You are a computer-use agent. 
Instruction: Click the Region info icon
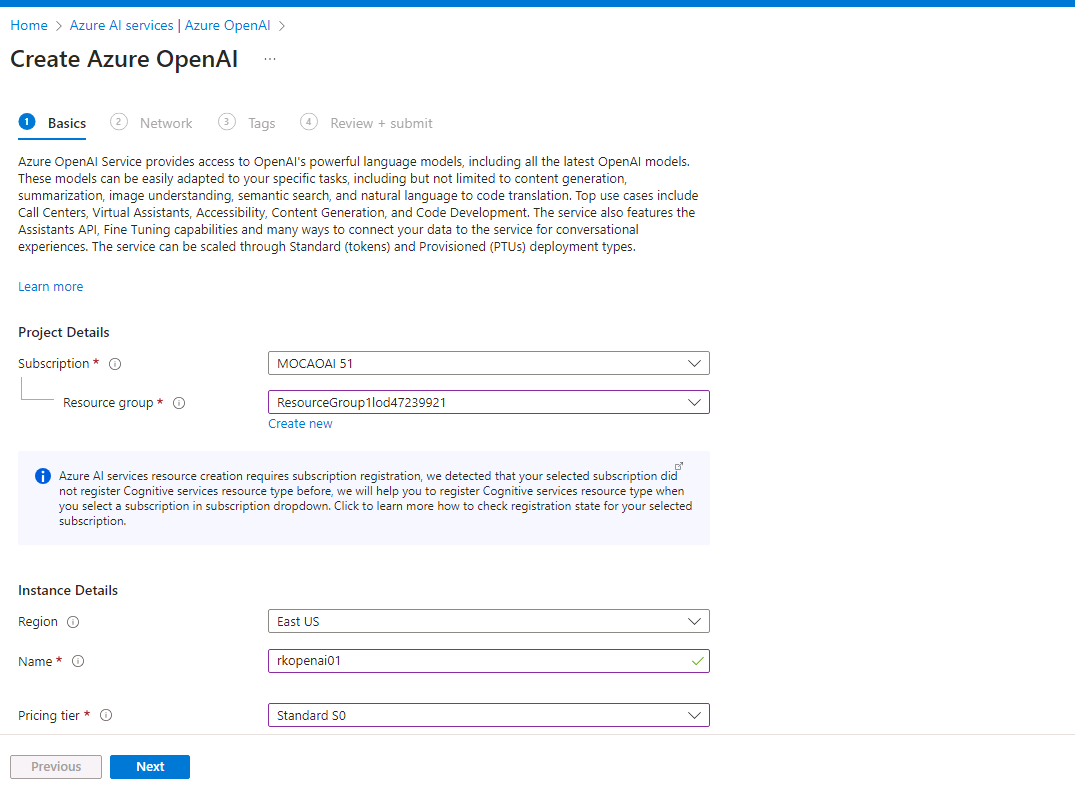[x=73, y=622]
